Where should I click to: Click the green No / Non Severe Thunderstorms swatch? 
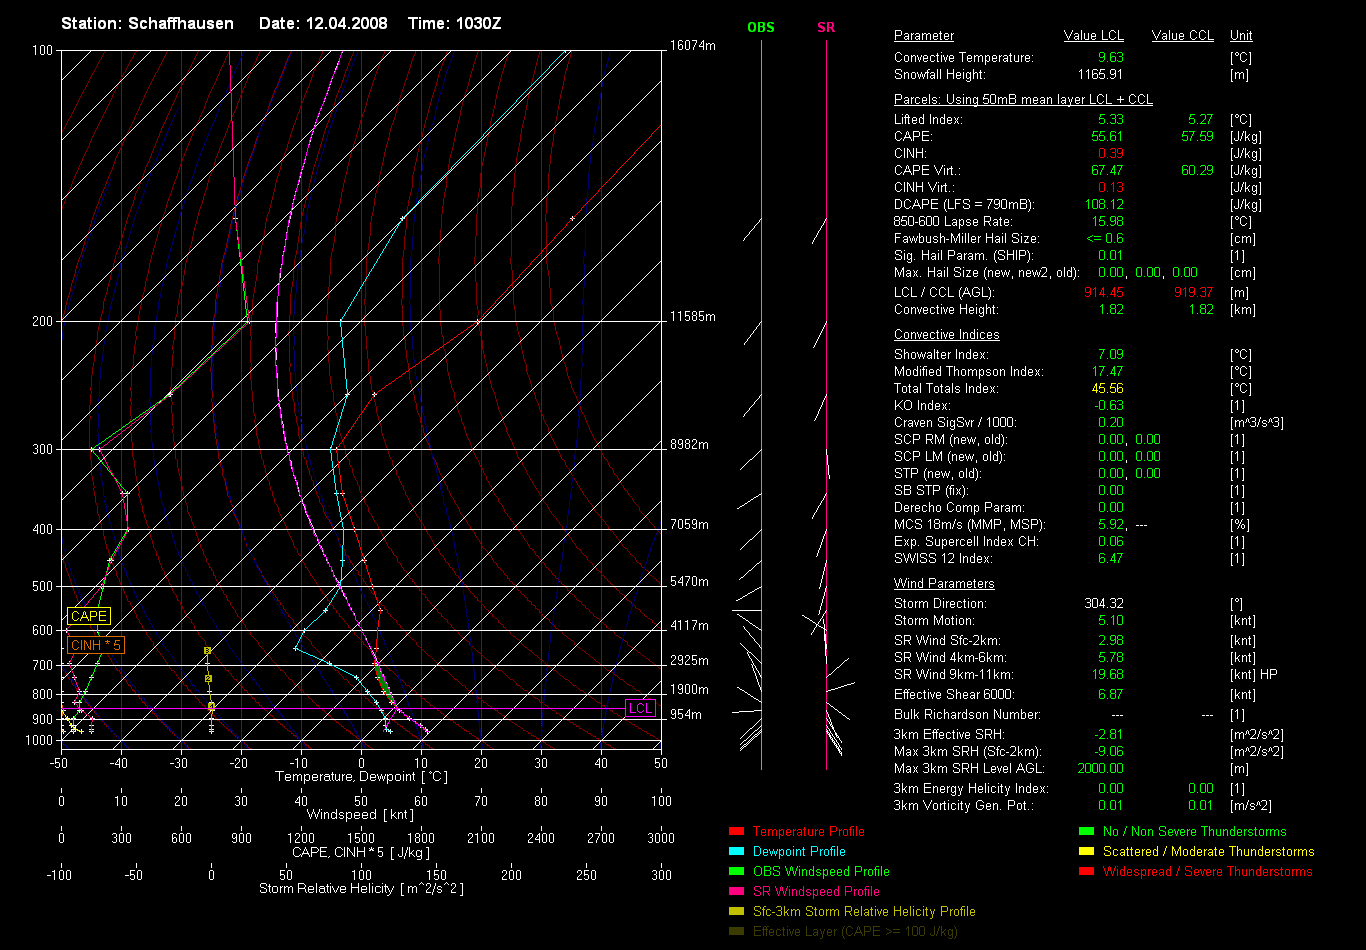tap(1086, 832)
